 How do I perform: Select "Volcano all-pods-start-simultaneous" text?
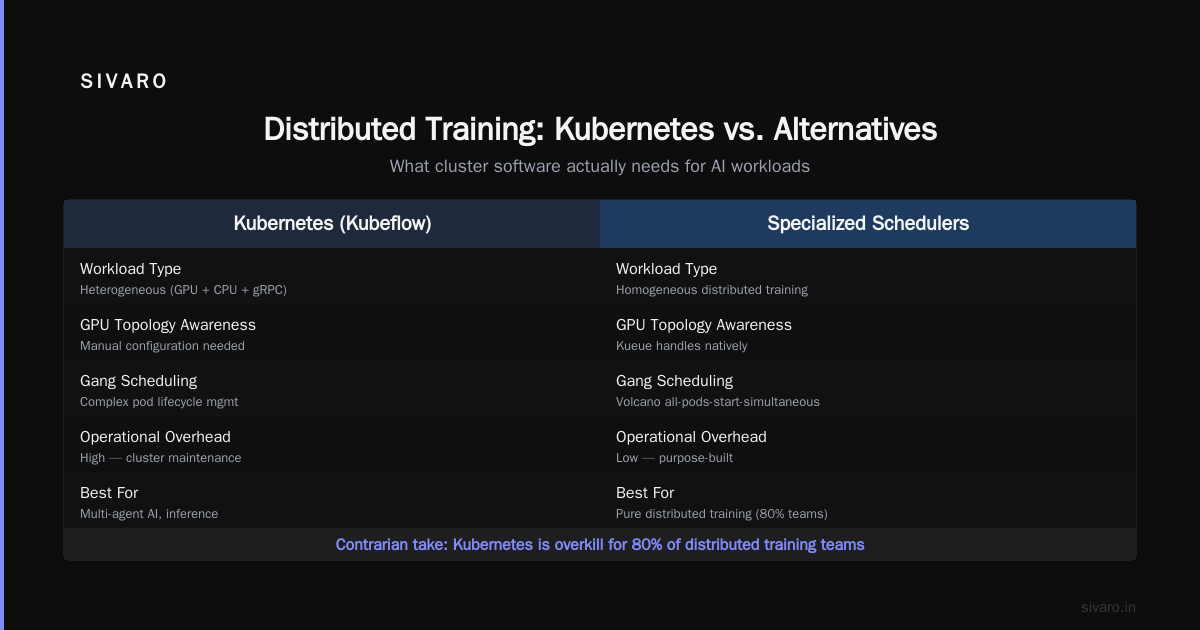pos(718,402)
